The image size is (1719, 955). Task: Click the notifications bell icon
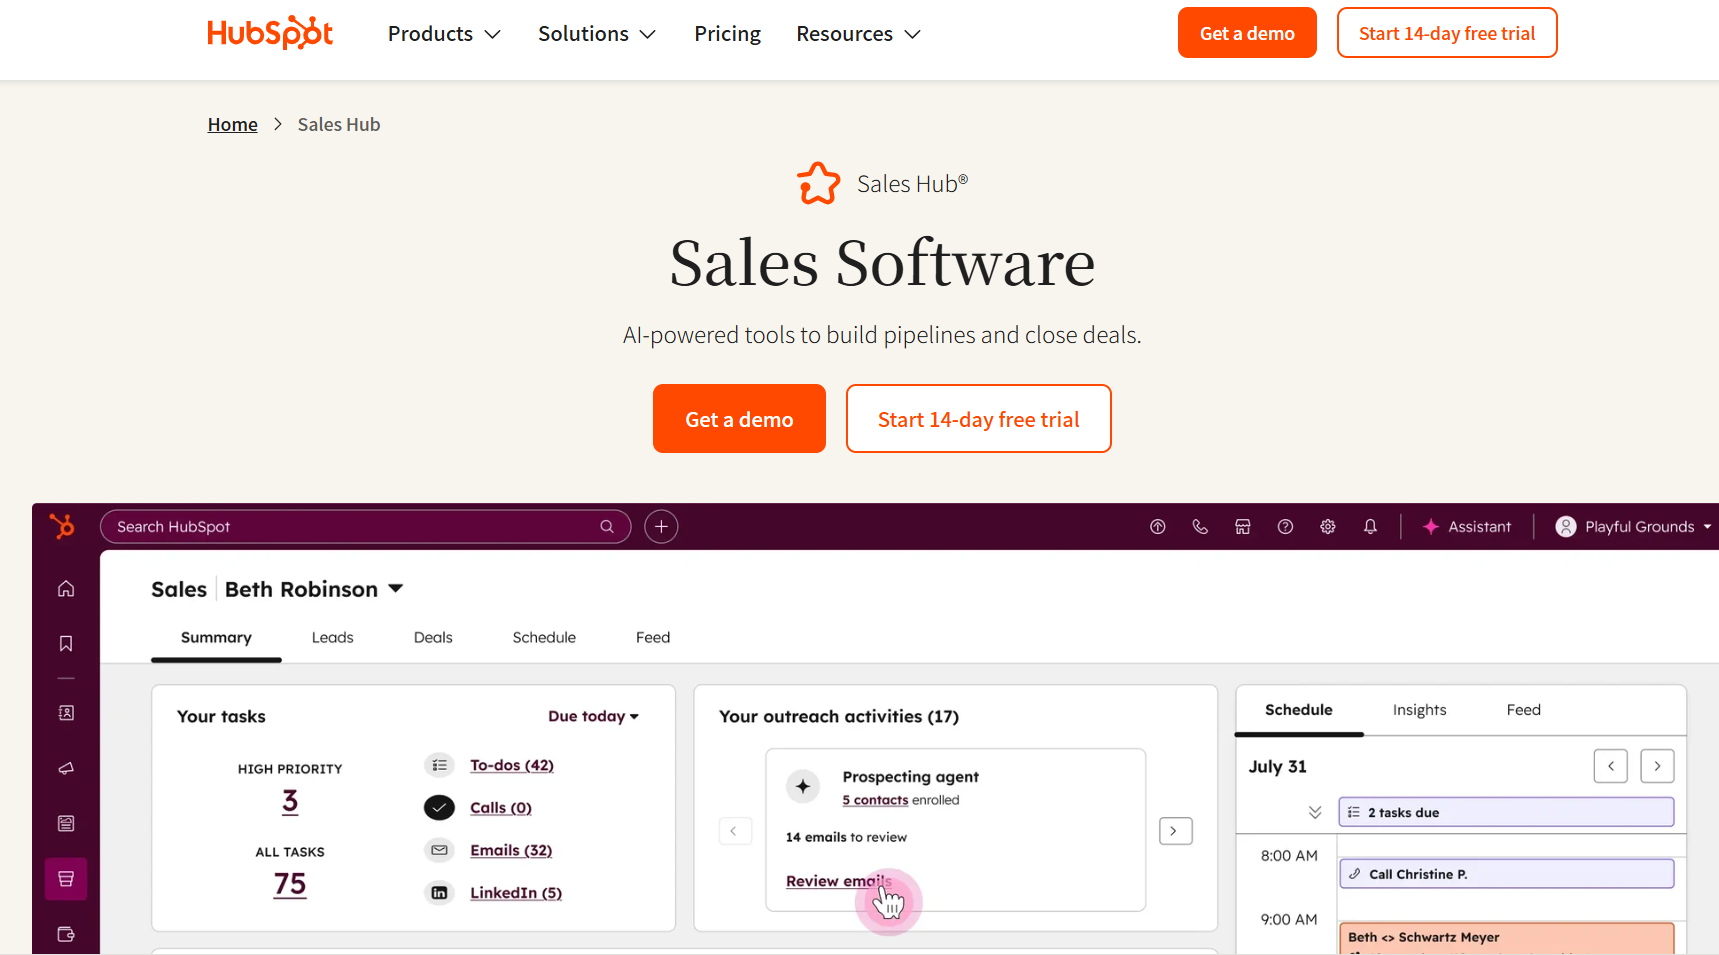pyautogui.click(x=1370, y=527)
